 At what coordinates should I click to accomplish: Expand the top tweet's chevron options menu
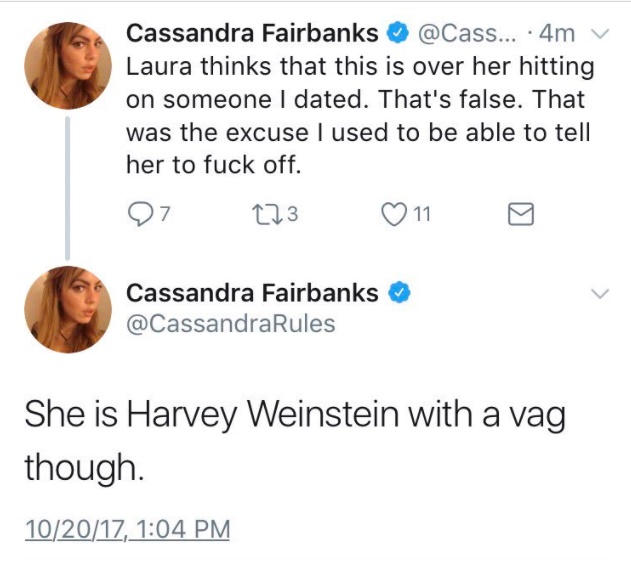pyautogui.click(x=600, y=33)
